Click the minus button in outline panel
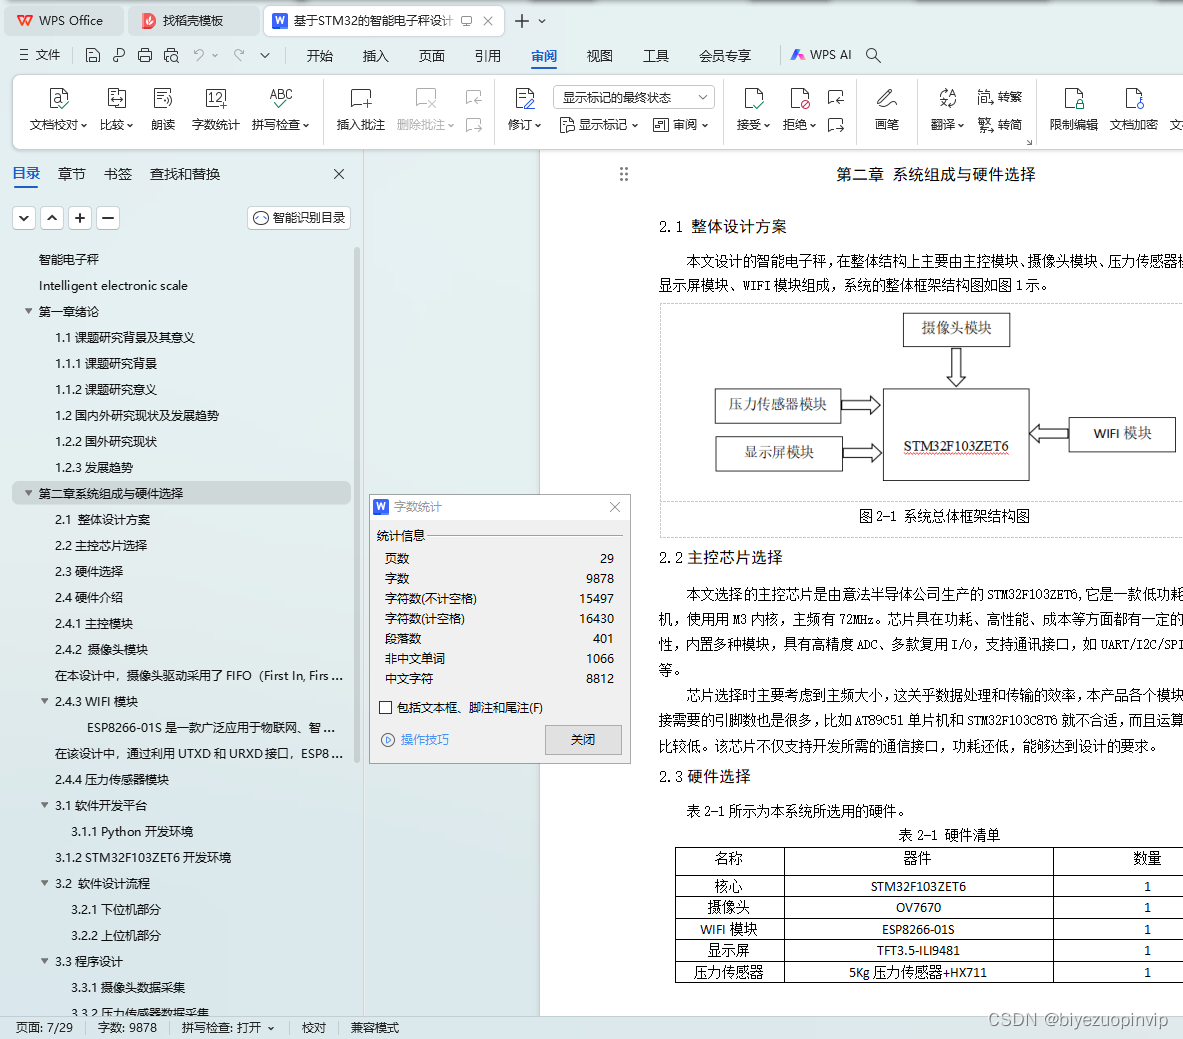 point(108,218)
